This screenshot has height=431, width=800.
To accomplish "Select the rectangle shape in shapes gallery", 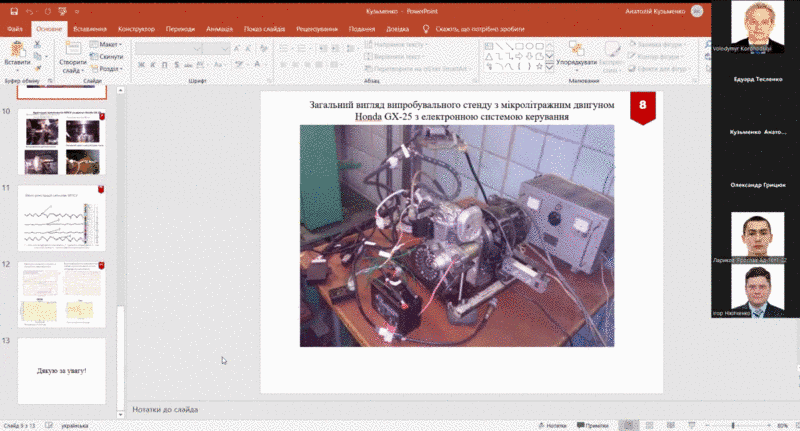I will (519, 46).
